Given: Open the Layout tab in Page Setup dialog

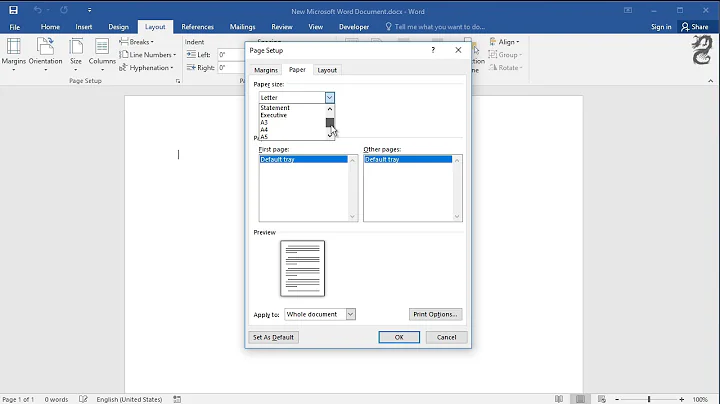Looking at the screenshot, I should tap(327, 70).
